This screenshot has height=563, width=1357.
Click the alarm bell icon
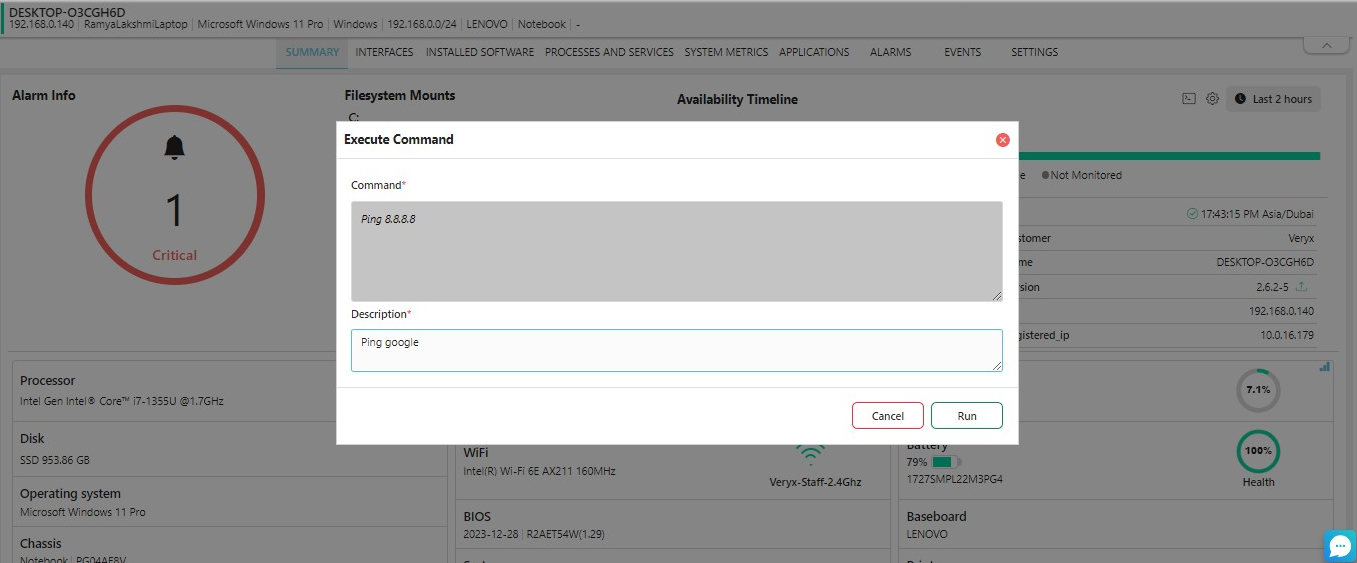(174, 148)
